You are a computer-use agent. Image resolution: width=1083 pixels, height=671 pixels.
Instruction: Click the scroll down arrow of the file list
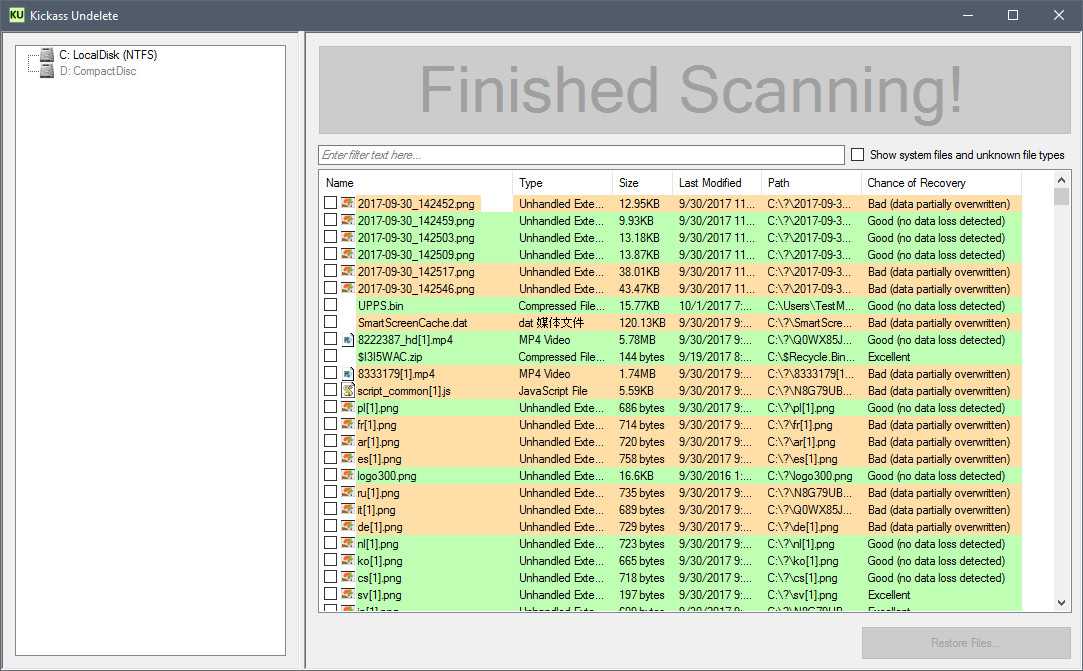pyautogui.click(x=1062, y=603)
